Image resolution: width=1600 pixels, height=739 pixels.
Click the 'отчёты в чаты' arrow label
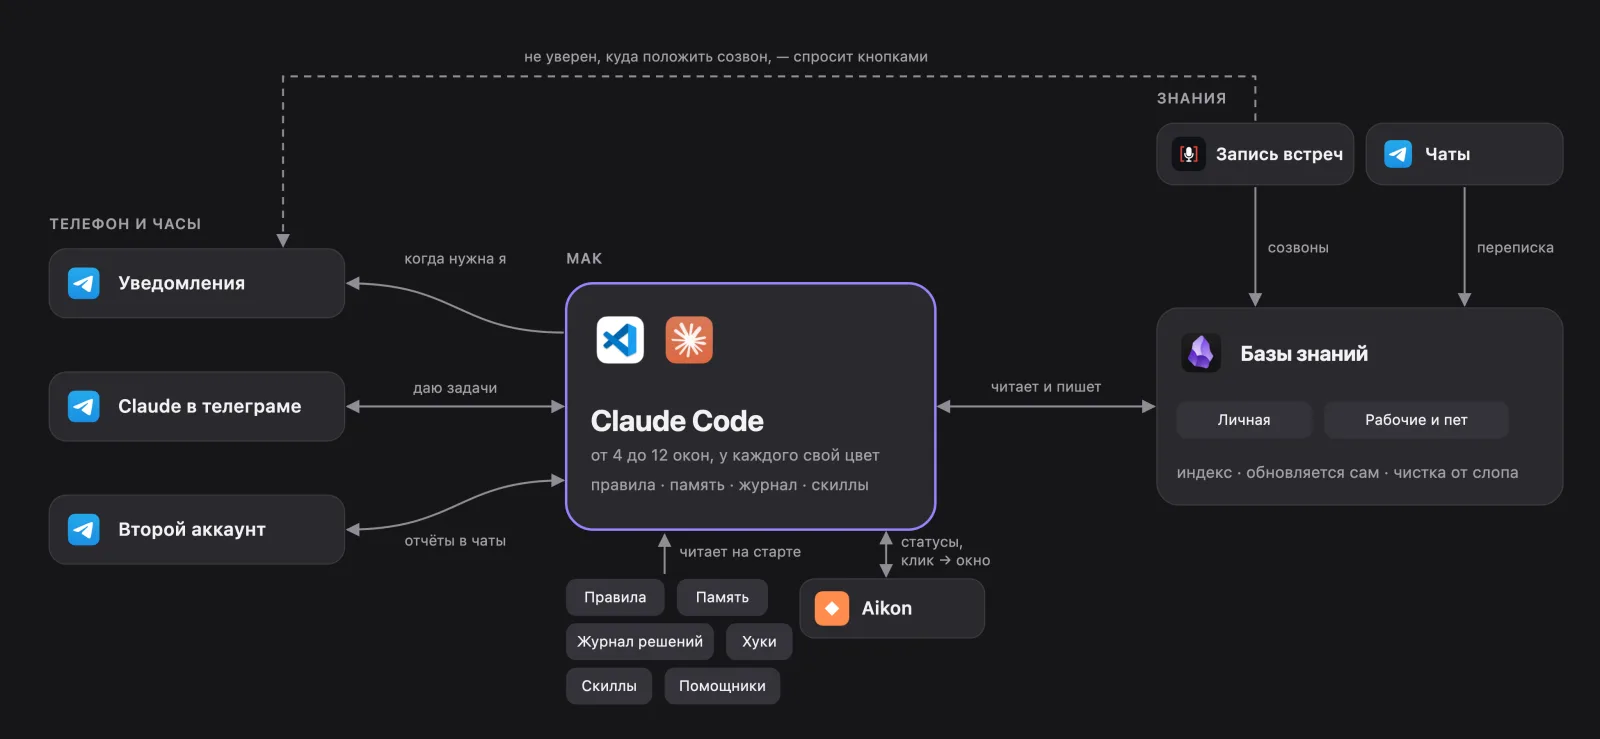(455, 541)
